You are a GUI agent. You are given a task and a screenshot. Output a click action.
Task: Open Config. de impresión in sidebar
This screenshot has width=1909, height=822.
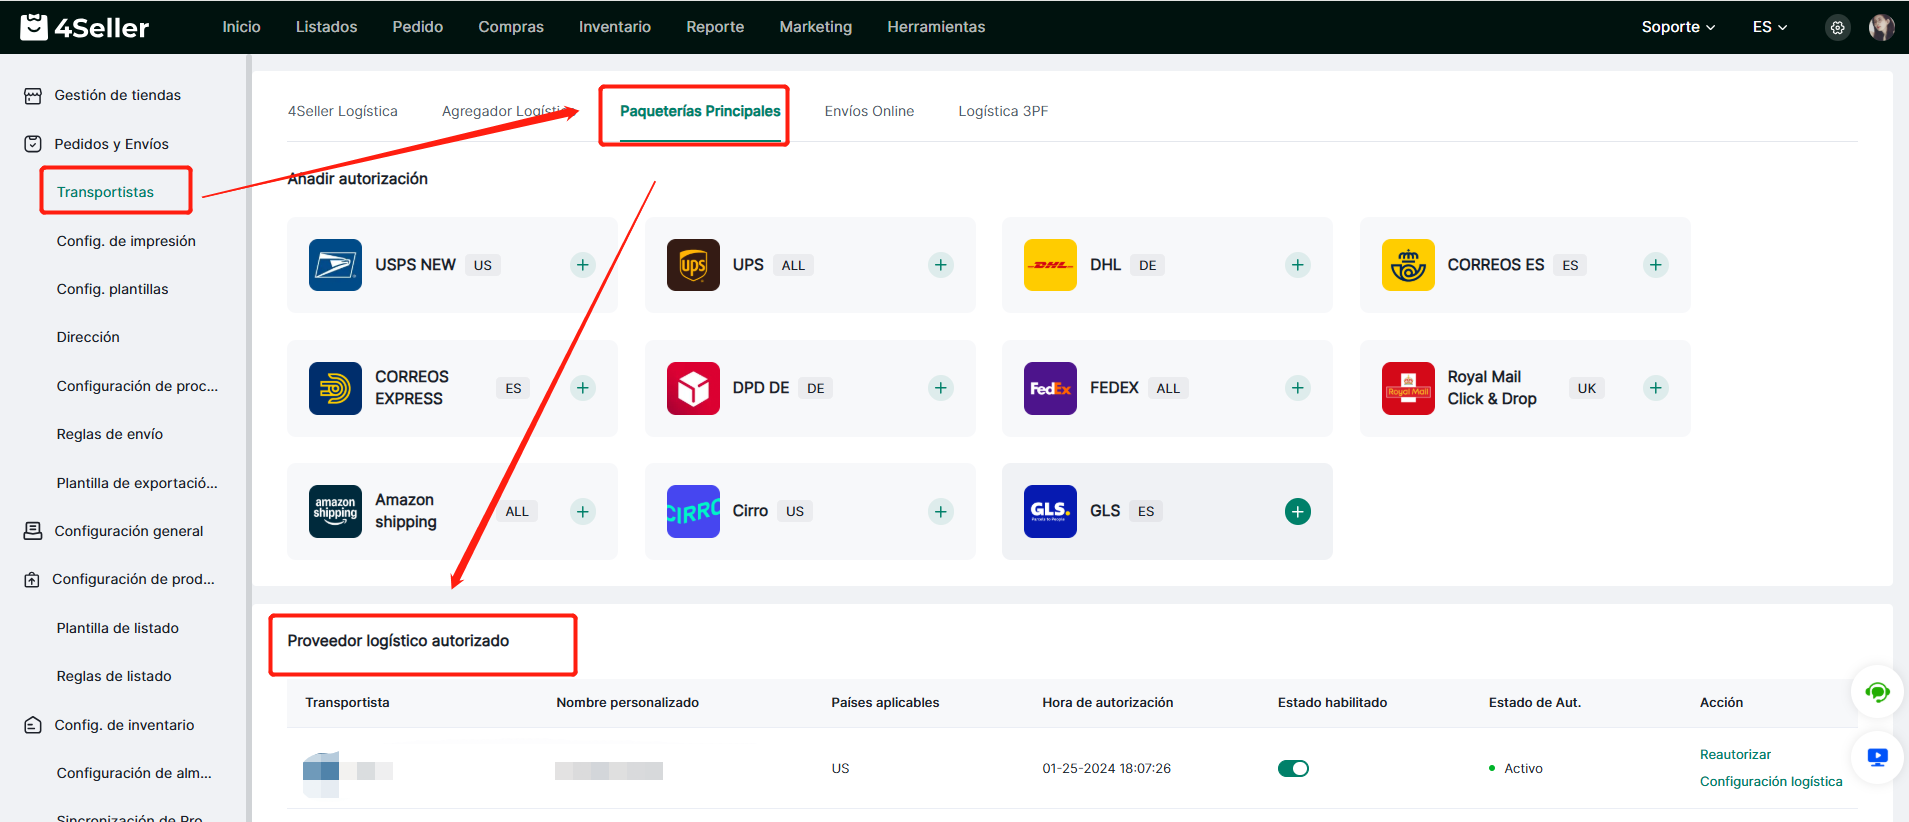coord(126,241)
